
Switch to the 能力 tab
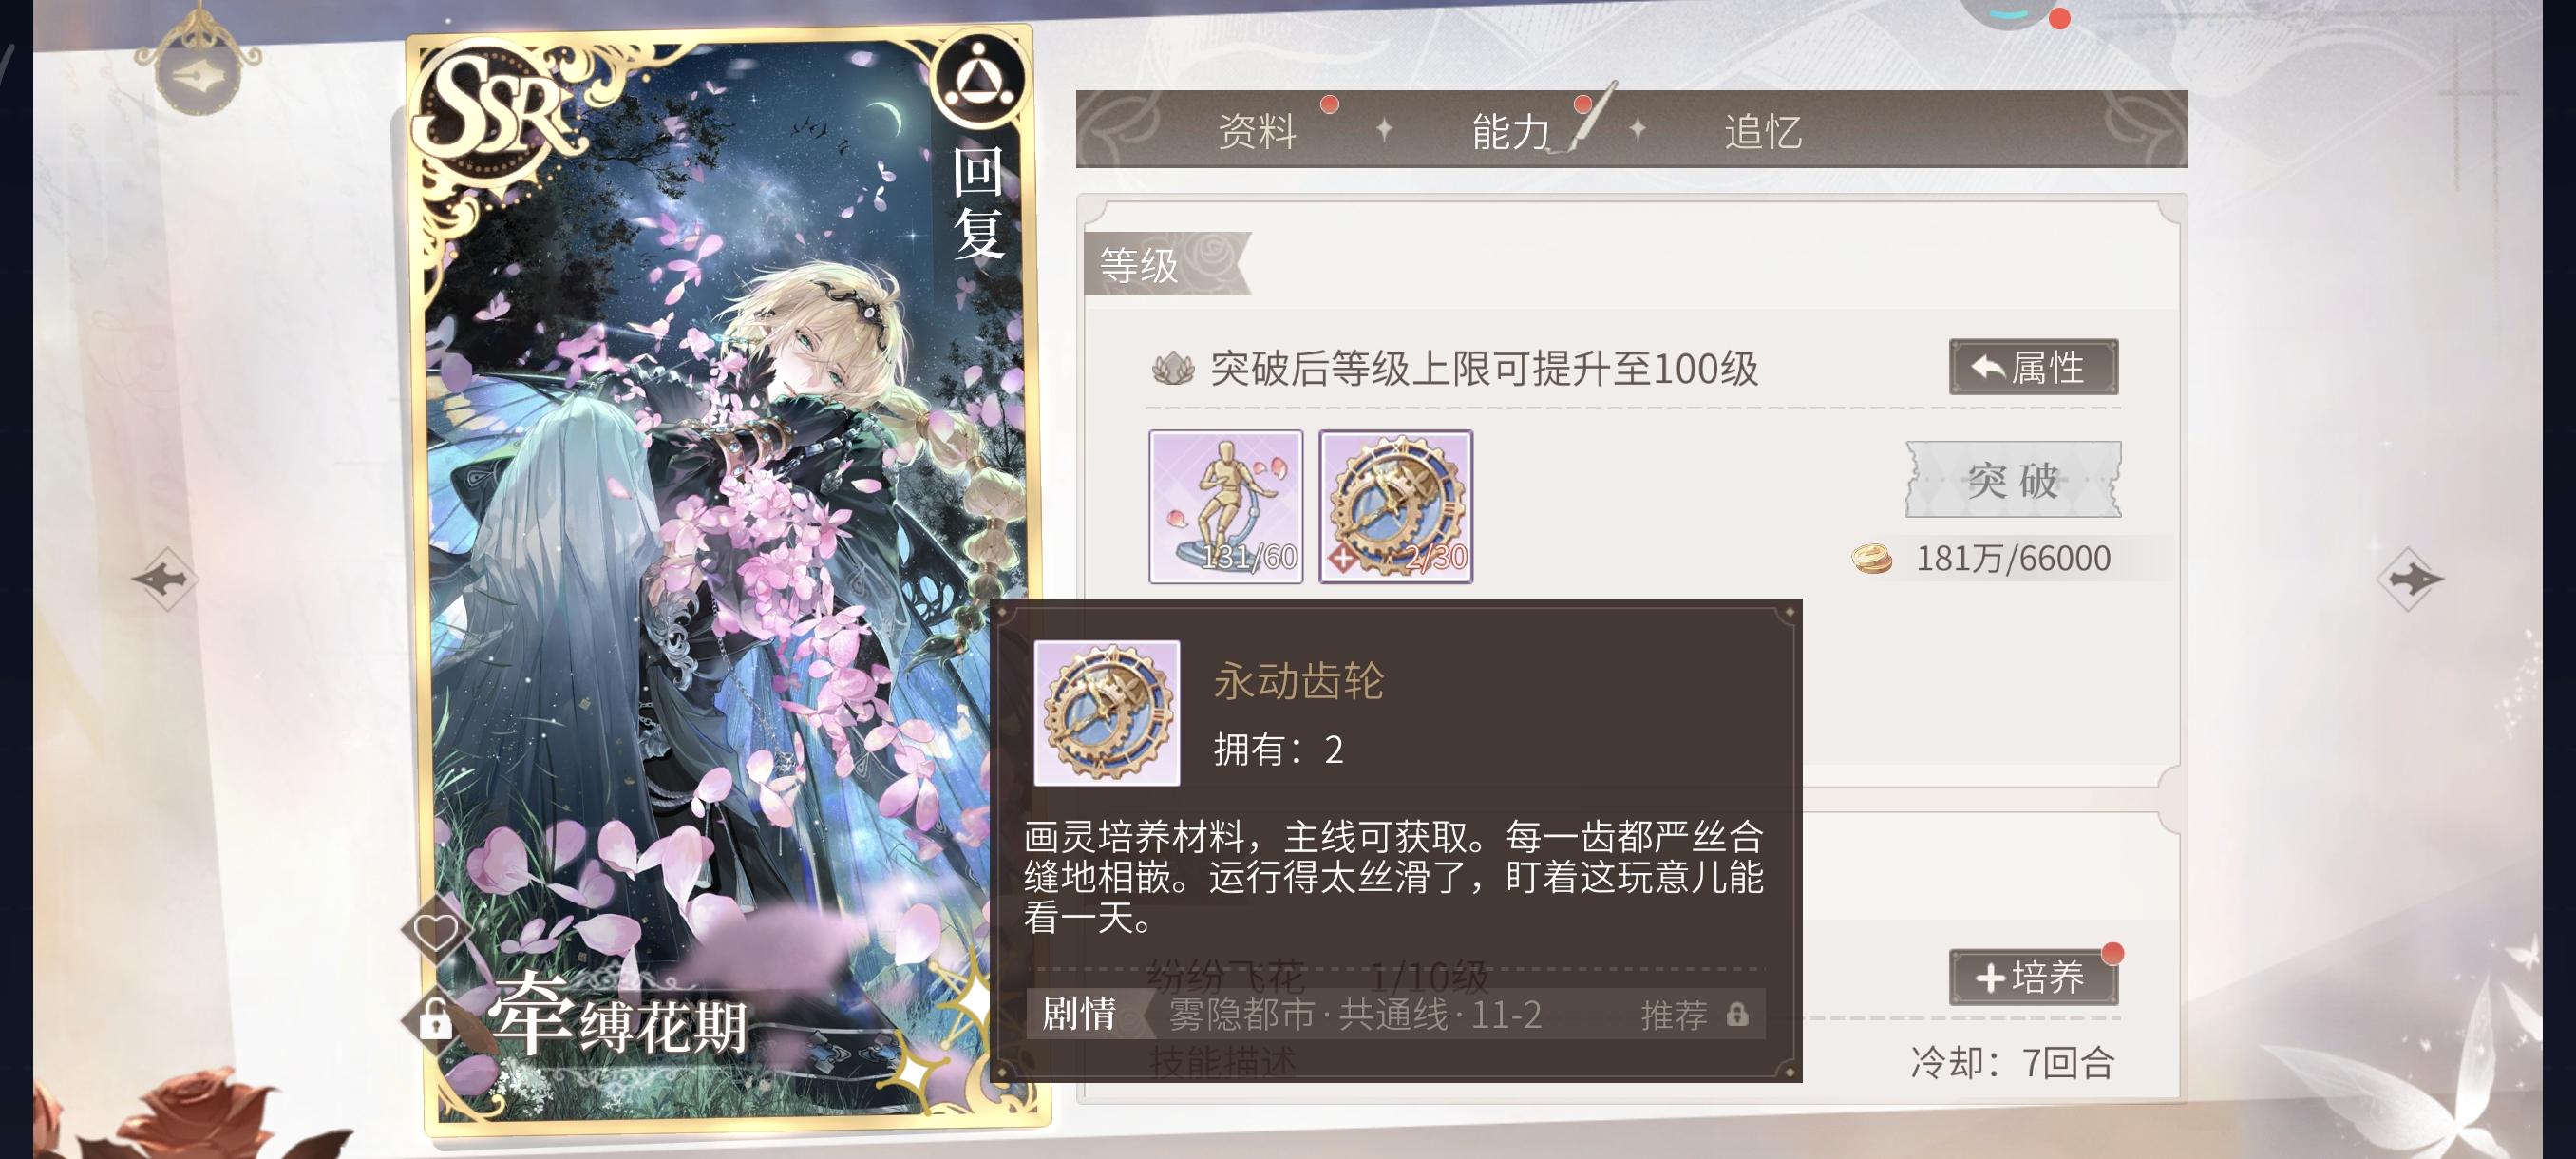click(x=1510, y=131)
